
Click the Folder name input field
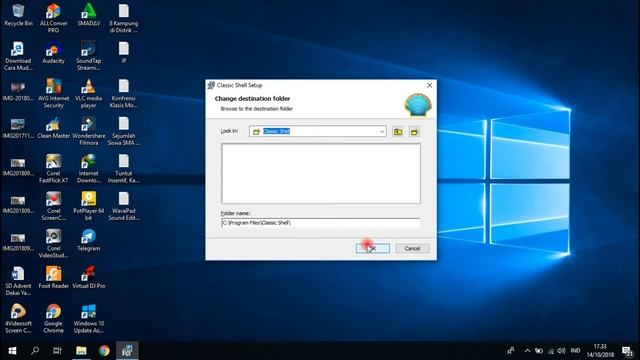(x=320, y=223)
